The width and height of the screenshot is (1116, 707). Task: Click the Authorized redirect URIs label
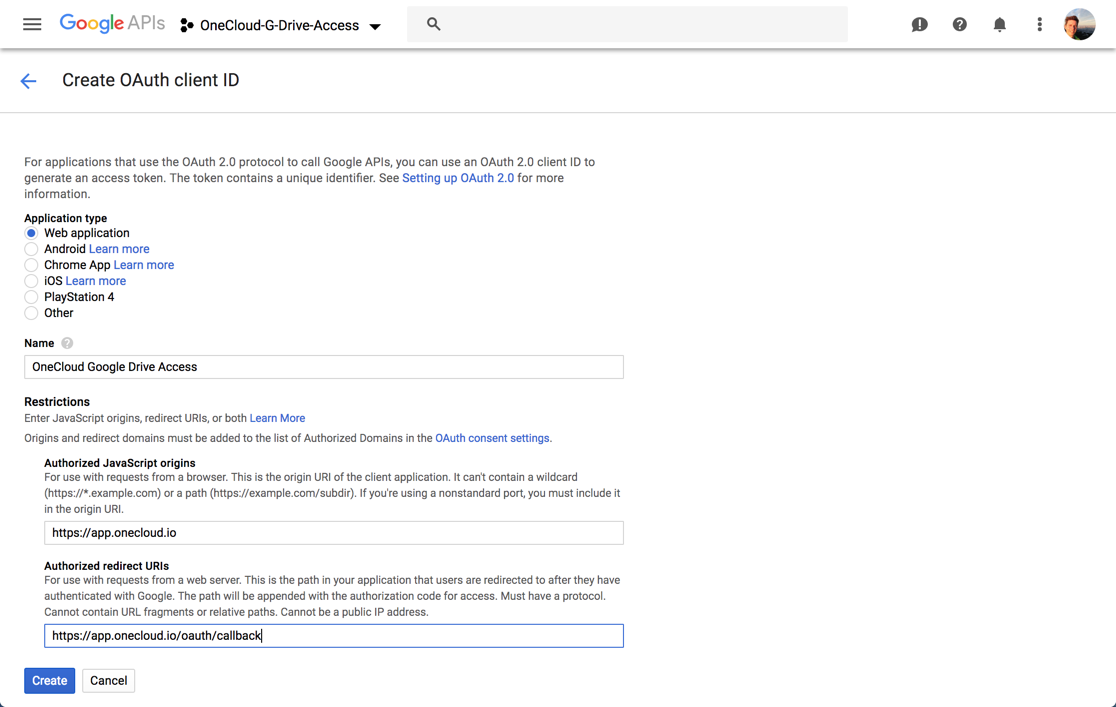(x=106, y=566)
